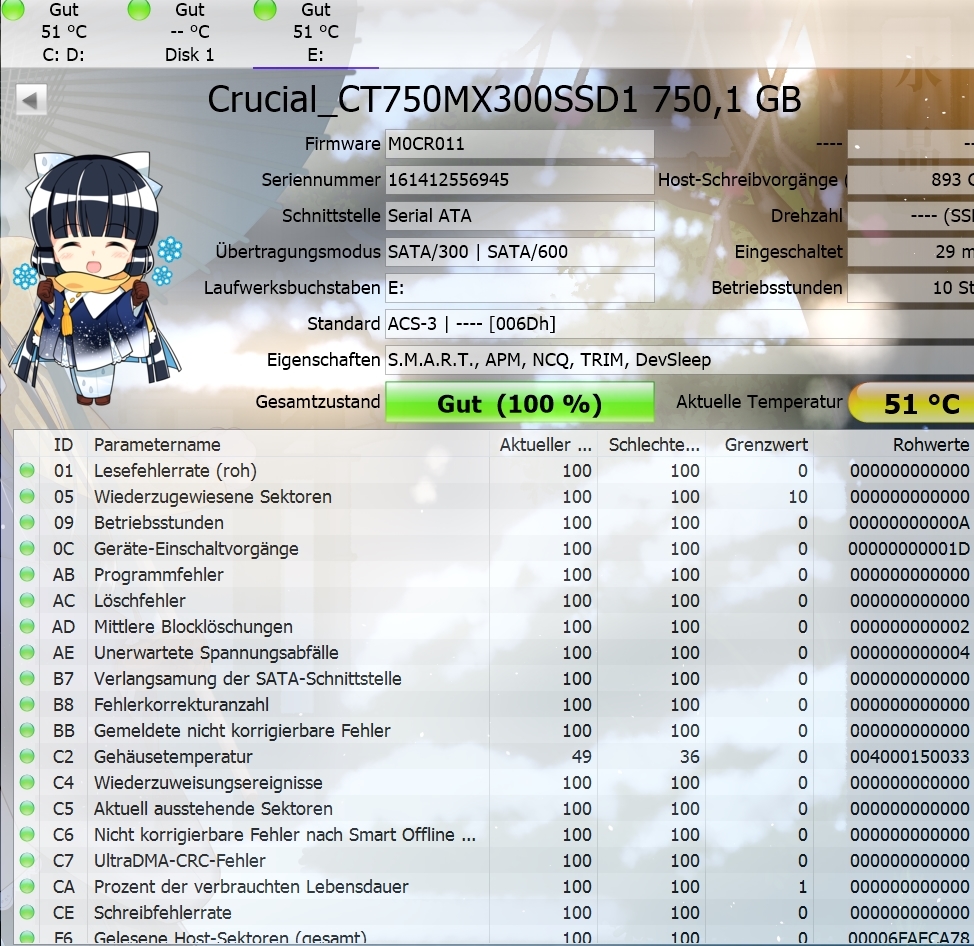Viewport: 974px width, 946px height.
Task: Click status dot of UltraDMA-CRC-Fehler row
Action: tap(27, 860)
